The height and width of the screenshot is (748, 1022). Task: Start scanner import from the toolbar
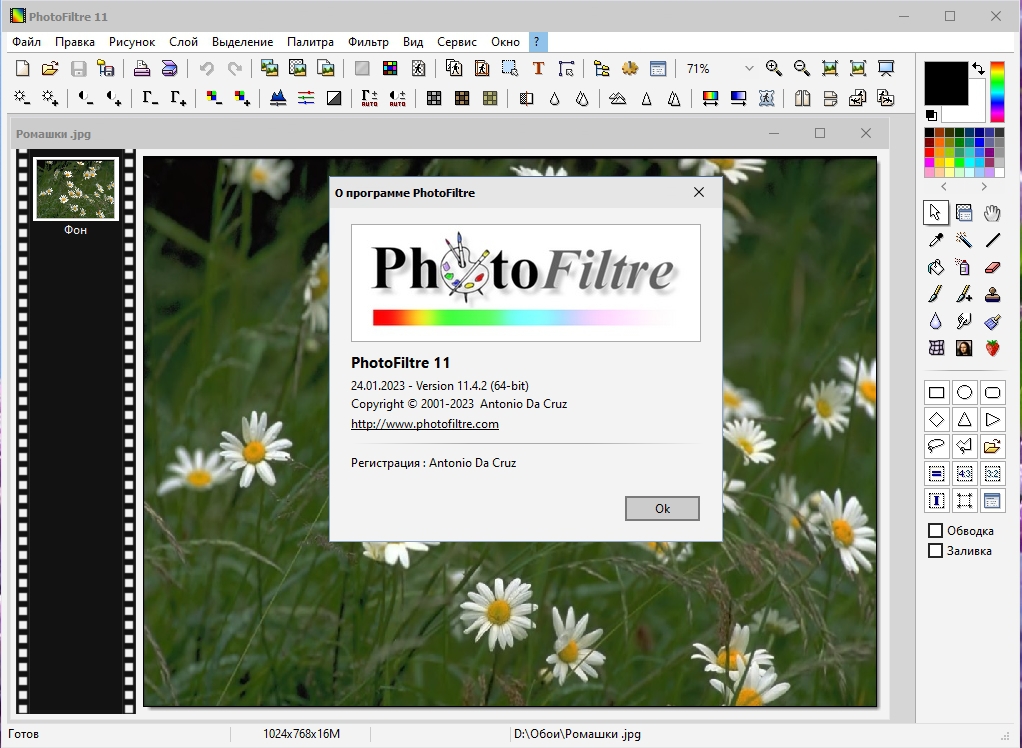pos(169,68)
